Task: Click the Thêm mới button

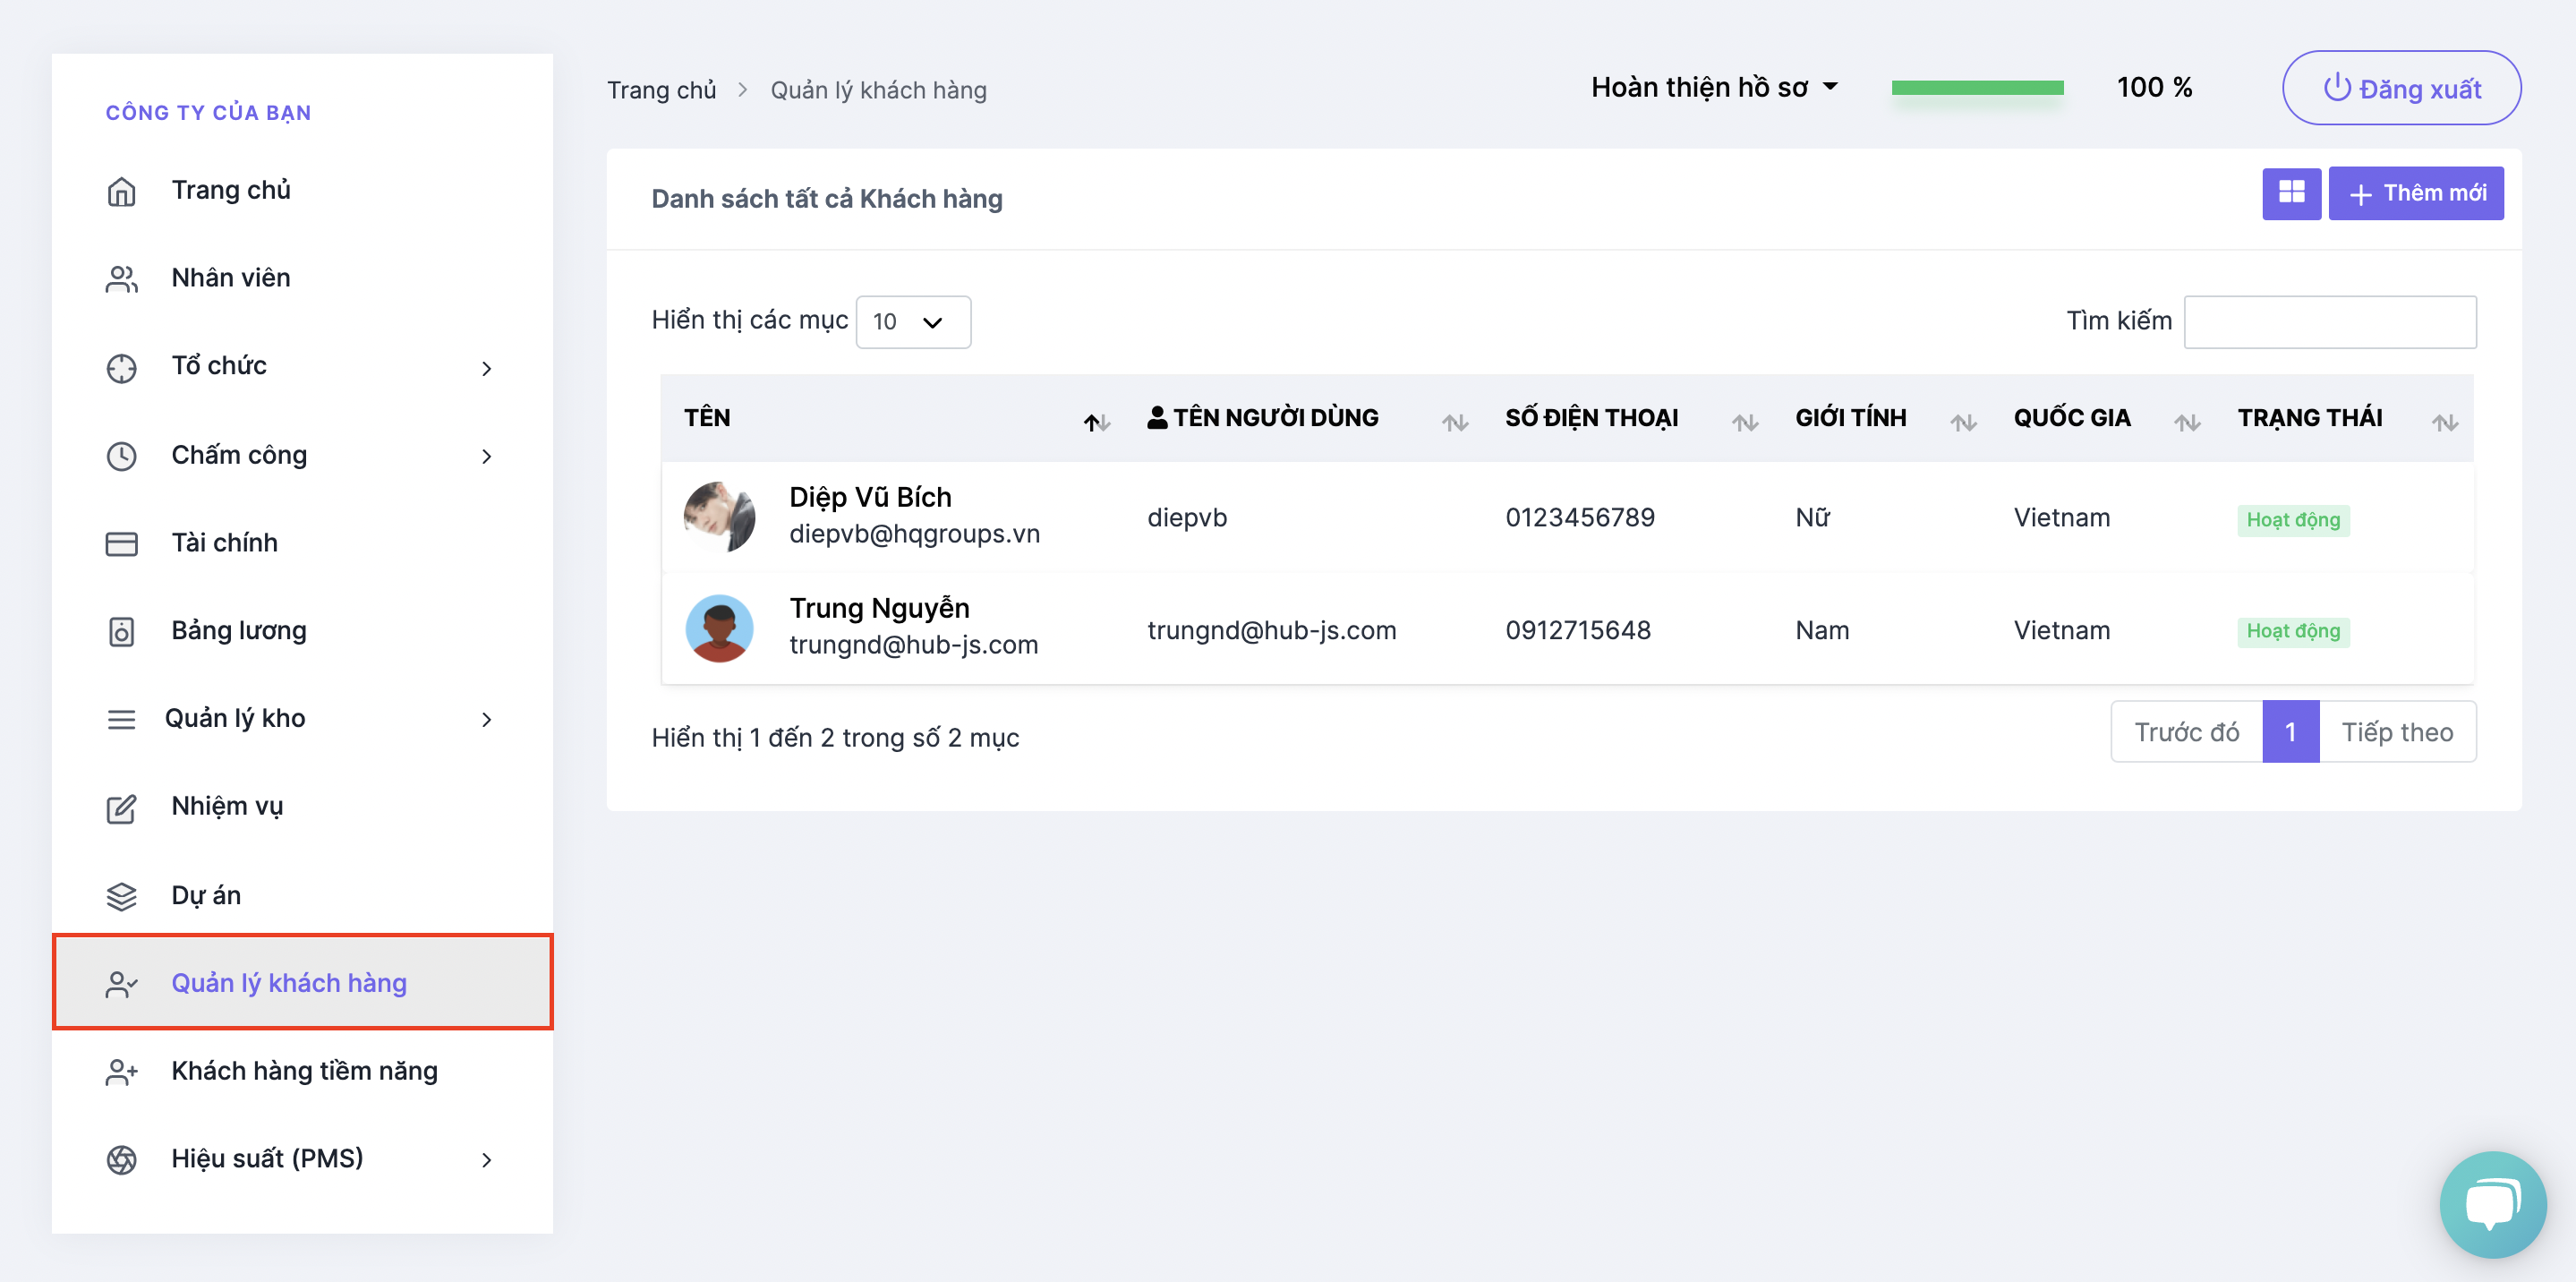Action: pyautogui.click(x=2415, y=193)
